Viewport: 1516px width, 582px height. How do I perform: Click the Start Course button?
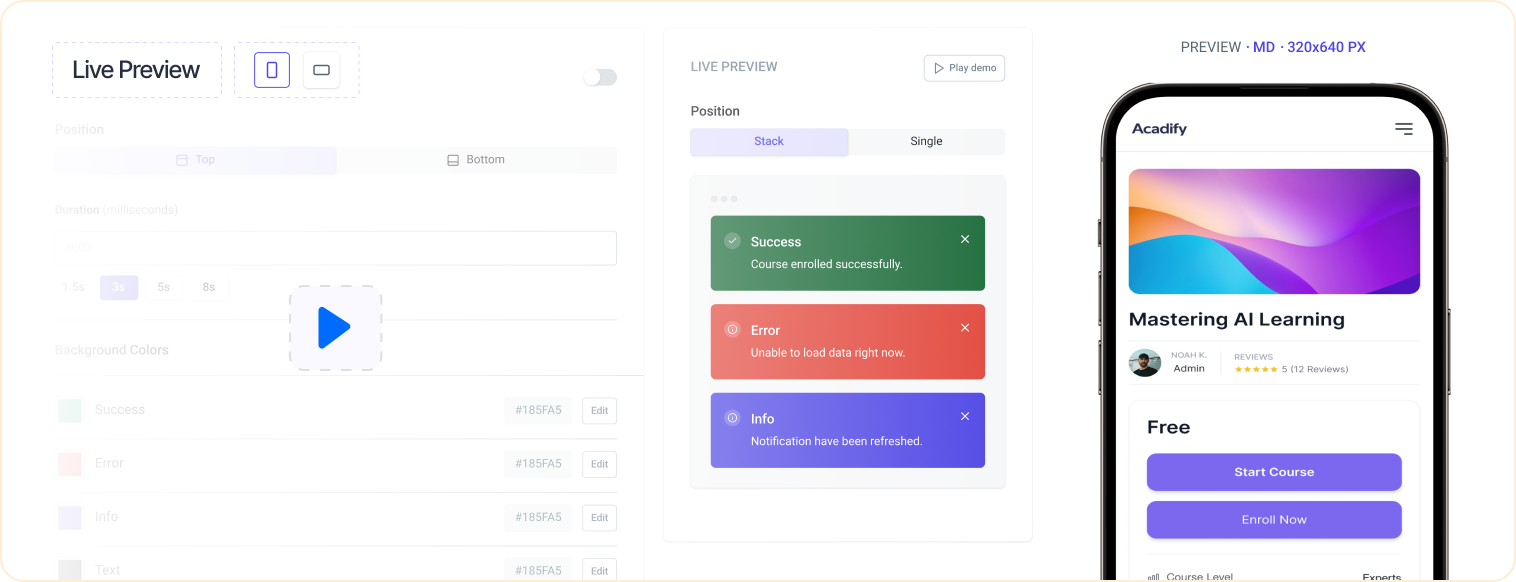1274,472
